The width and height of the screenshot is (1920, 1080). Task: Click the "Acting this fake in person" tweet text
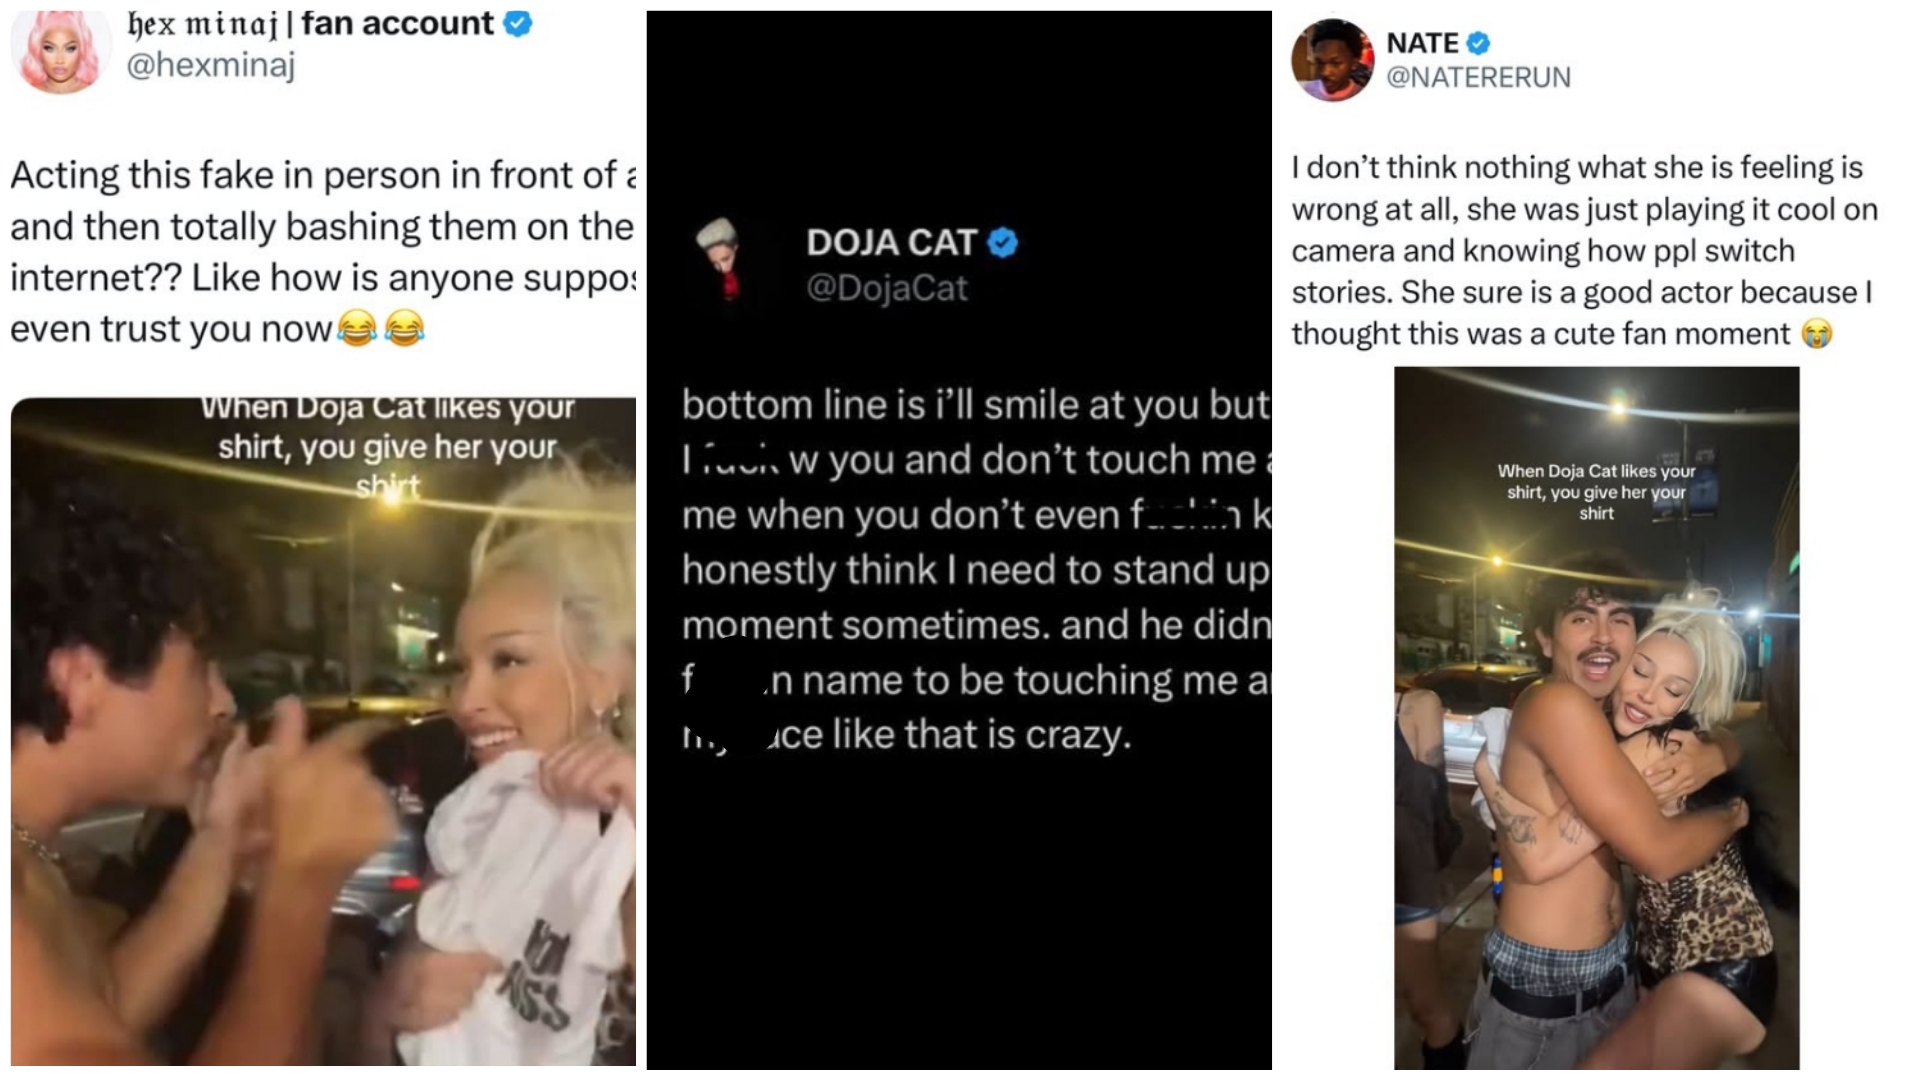(323, 252)
